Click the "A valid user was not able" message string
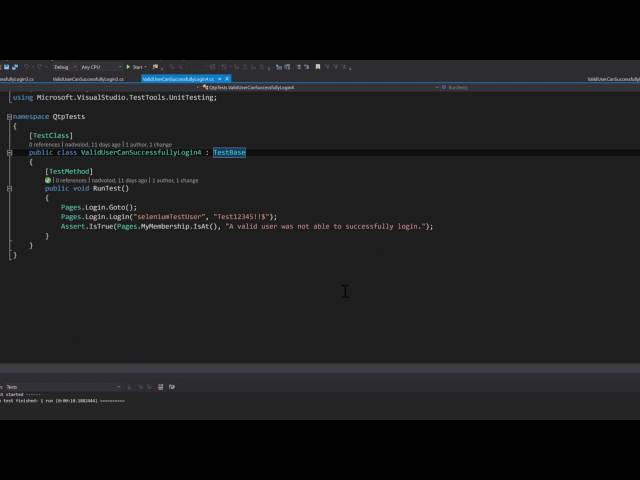The width and height of the screenshot is (640, 480). [326, 227]
